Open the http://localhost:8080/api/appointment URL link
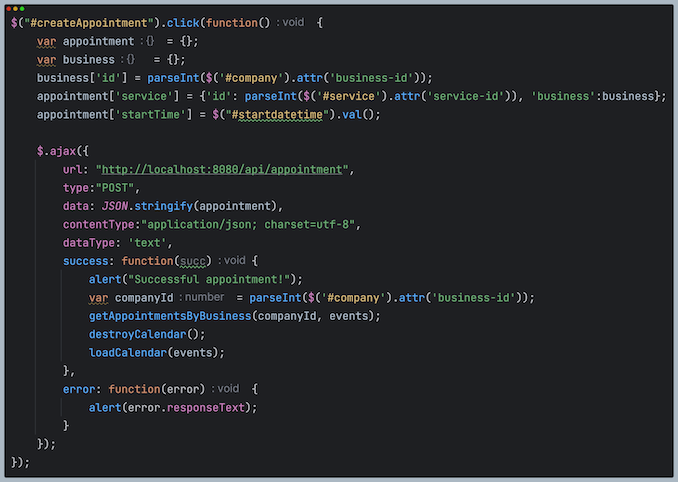This screenshot has height=482, width=678. pos(225,169)
